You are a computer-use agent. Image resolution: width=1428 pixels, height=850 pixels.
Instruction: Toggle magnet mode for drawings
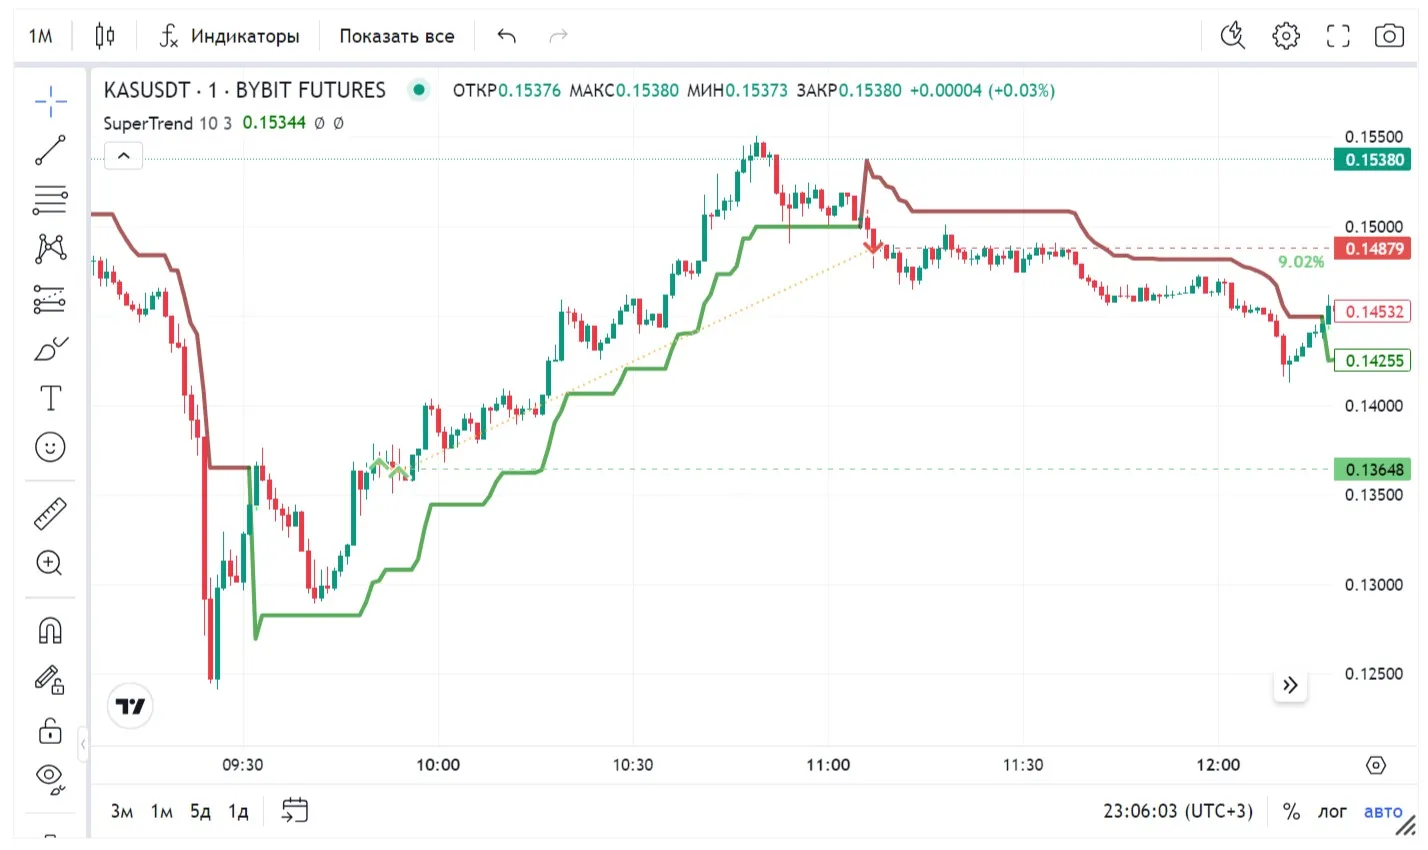coord(50,630)
